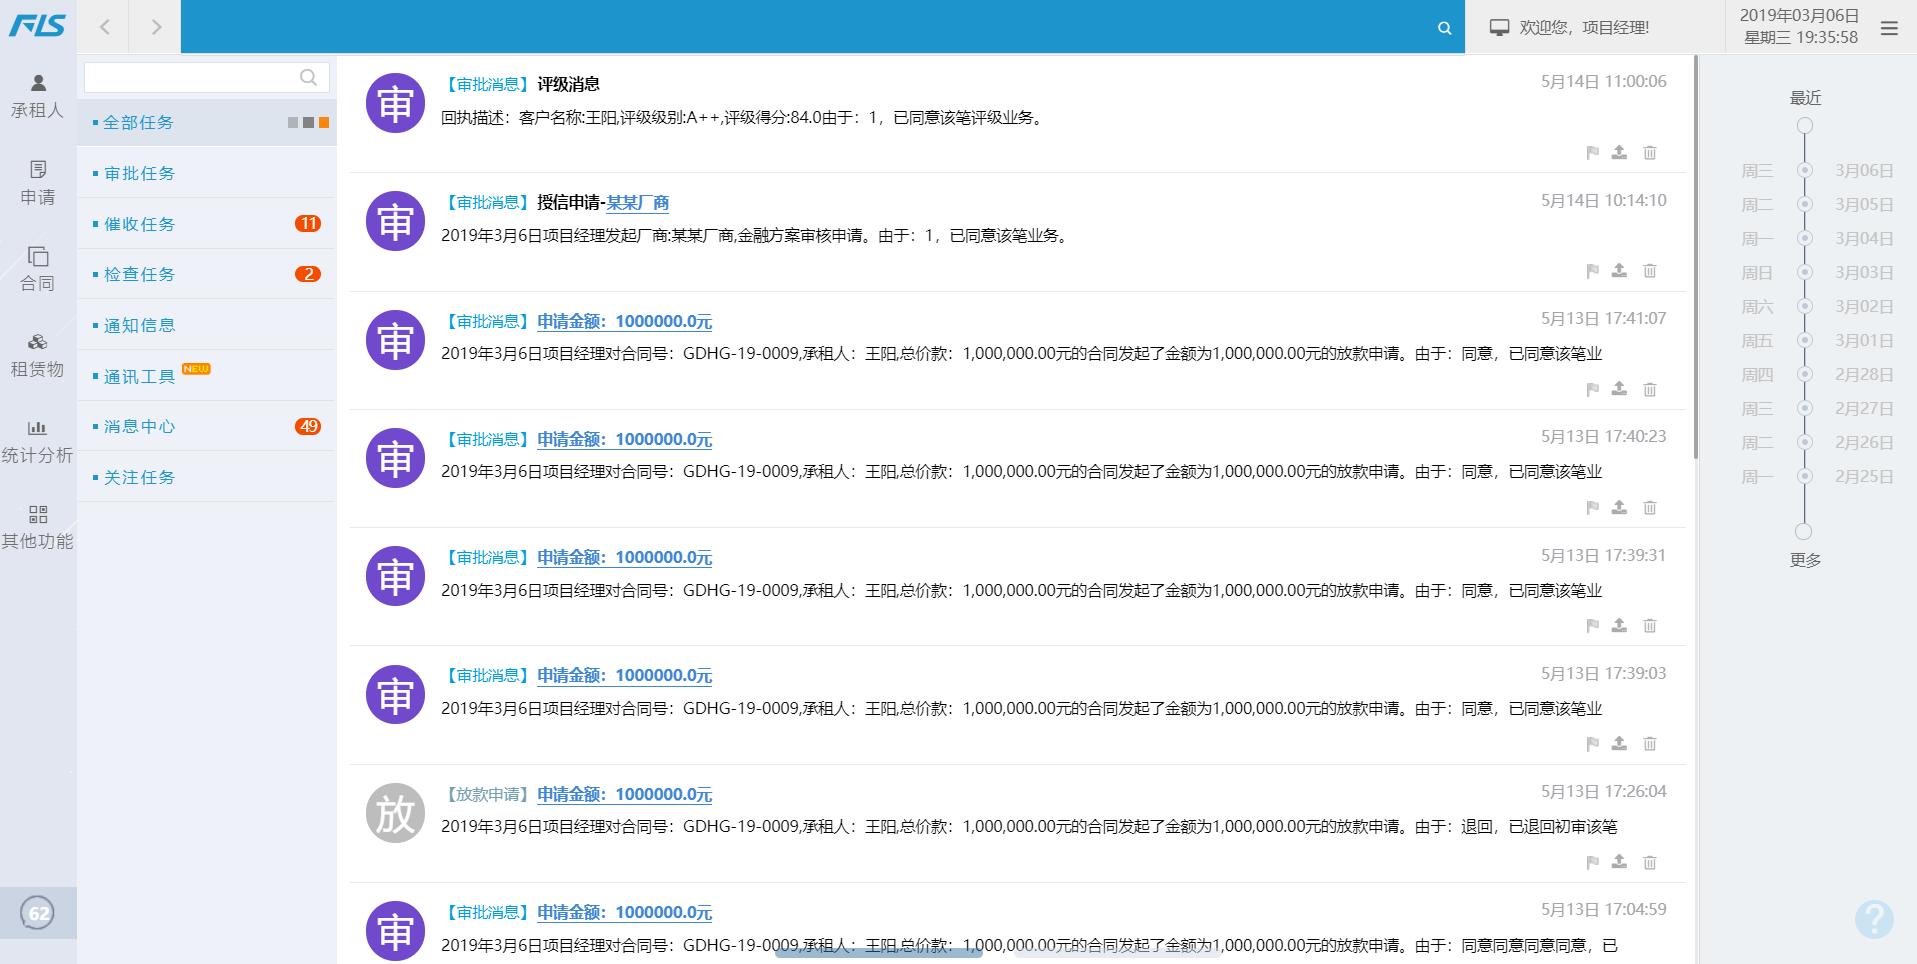Open 其他功能 grid menu

click(38, 515)
